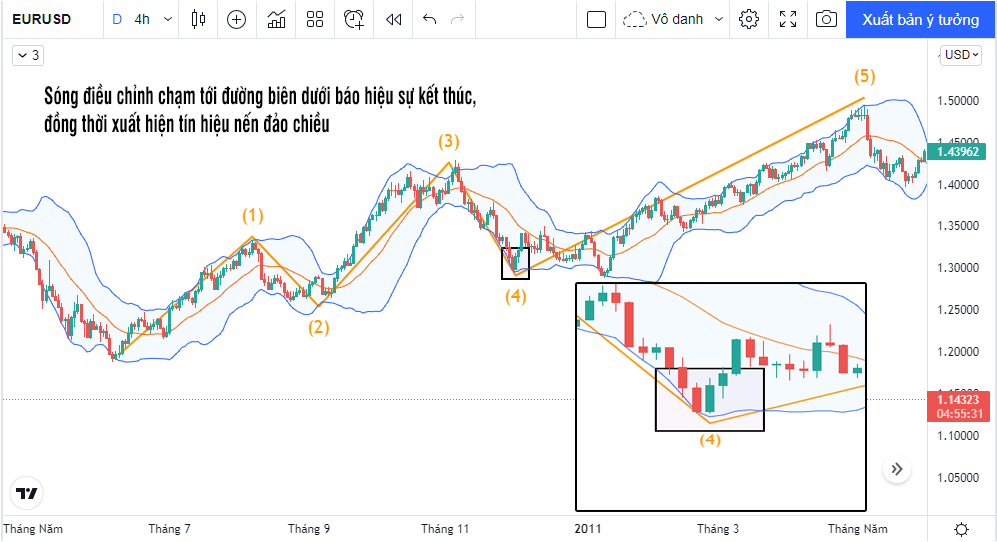The height and width of the screenshot is (542, 997).
Task: Click the 1.40000 price scale value
Action: 958,184
